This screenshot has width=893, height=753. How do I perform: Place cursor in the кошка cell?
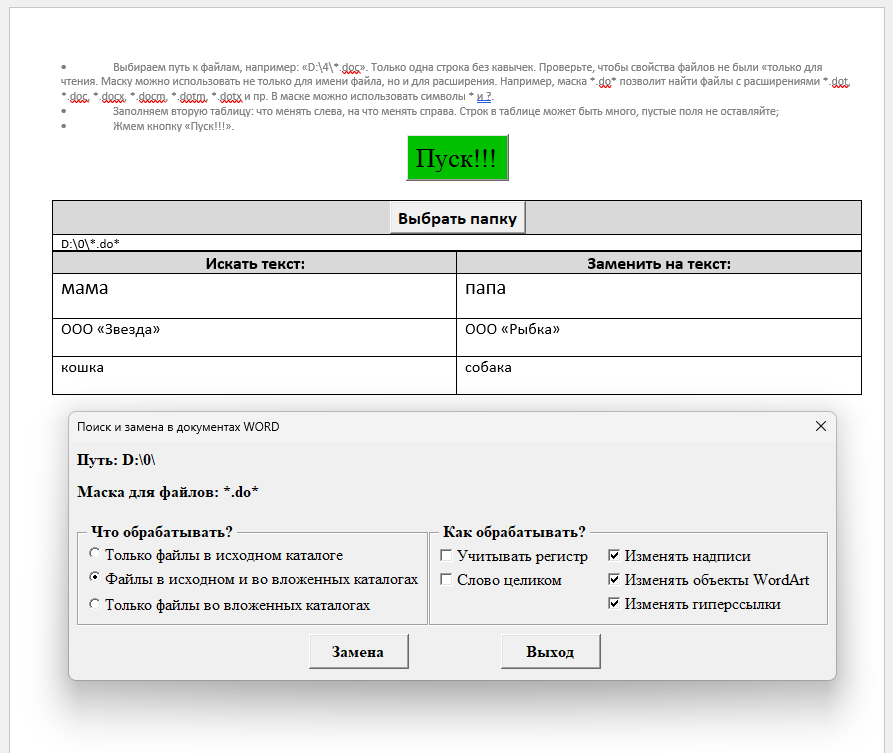point(254,375)
